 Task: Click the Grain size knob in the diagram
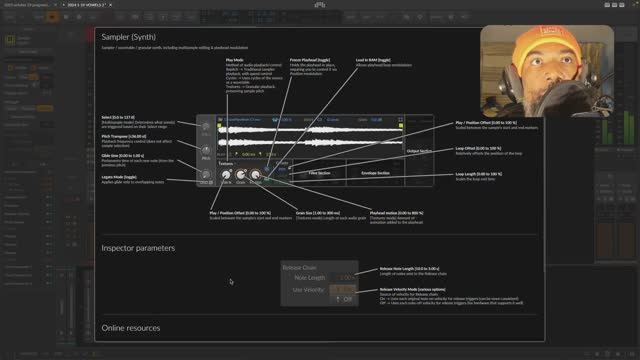click(x=241, y=175)
